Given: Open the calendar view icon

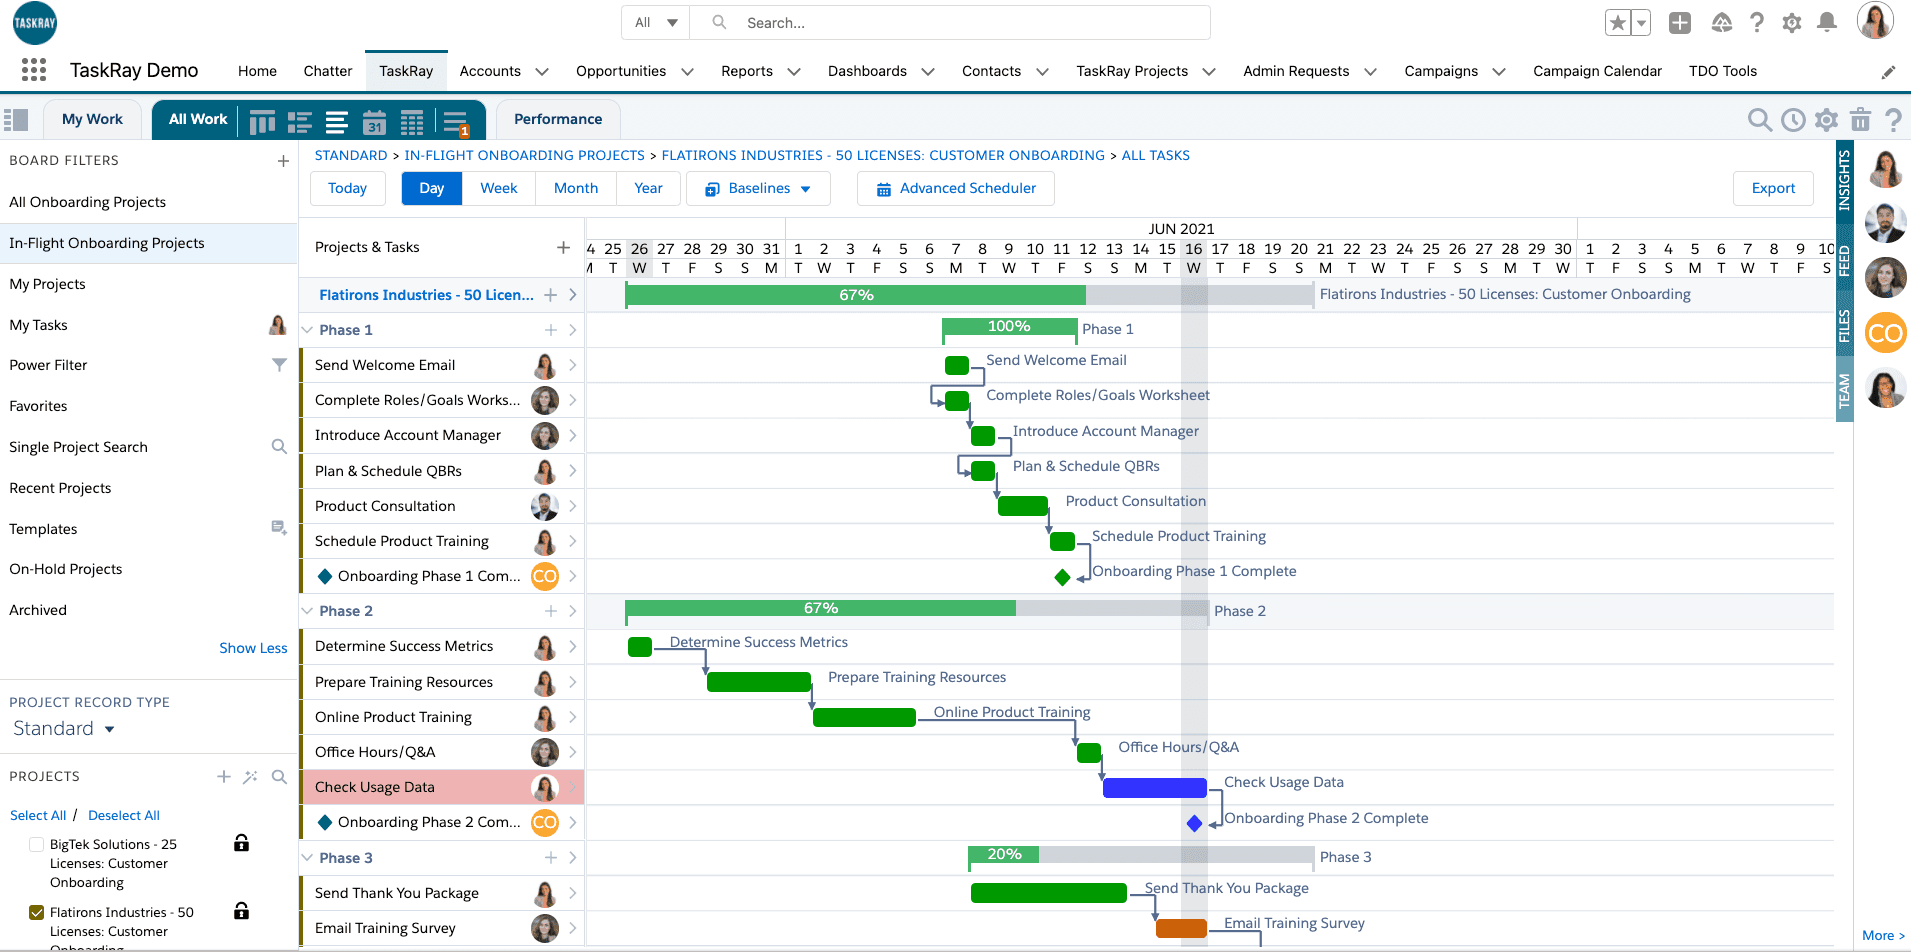Looking at the screenshot, I should pyautogui.click(x=374, y=122).
